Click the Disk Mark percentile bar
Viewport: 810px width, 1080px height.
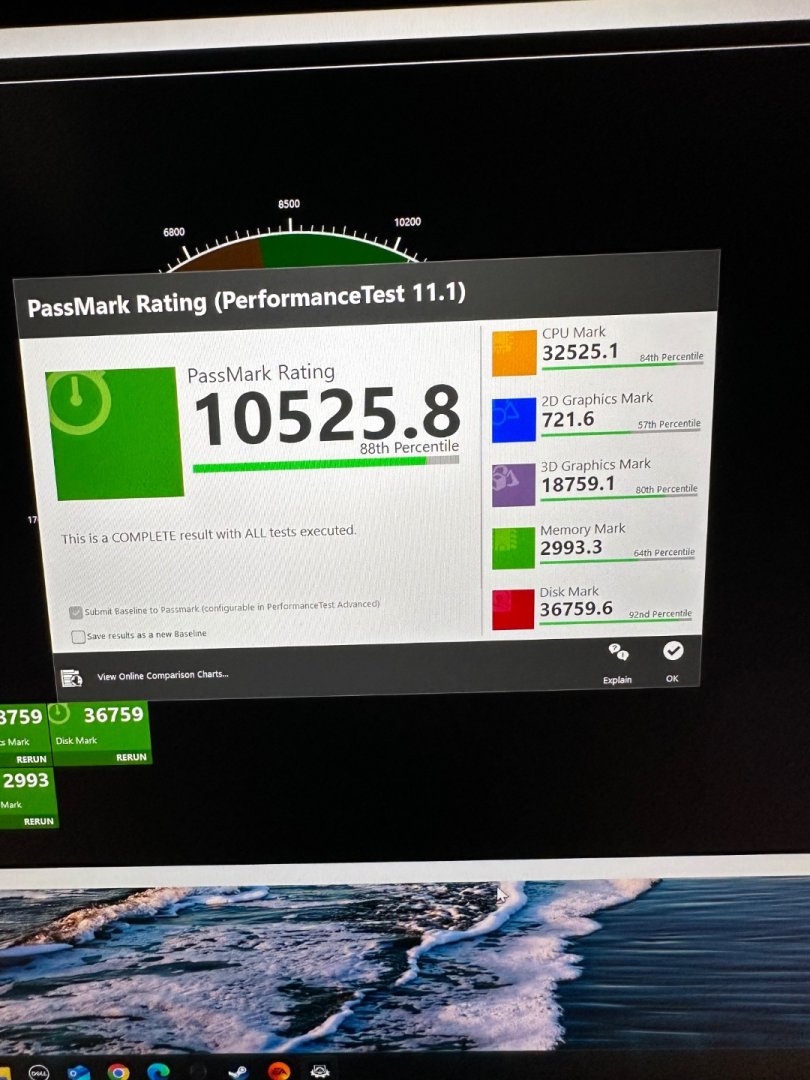[616, 621]
